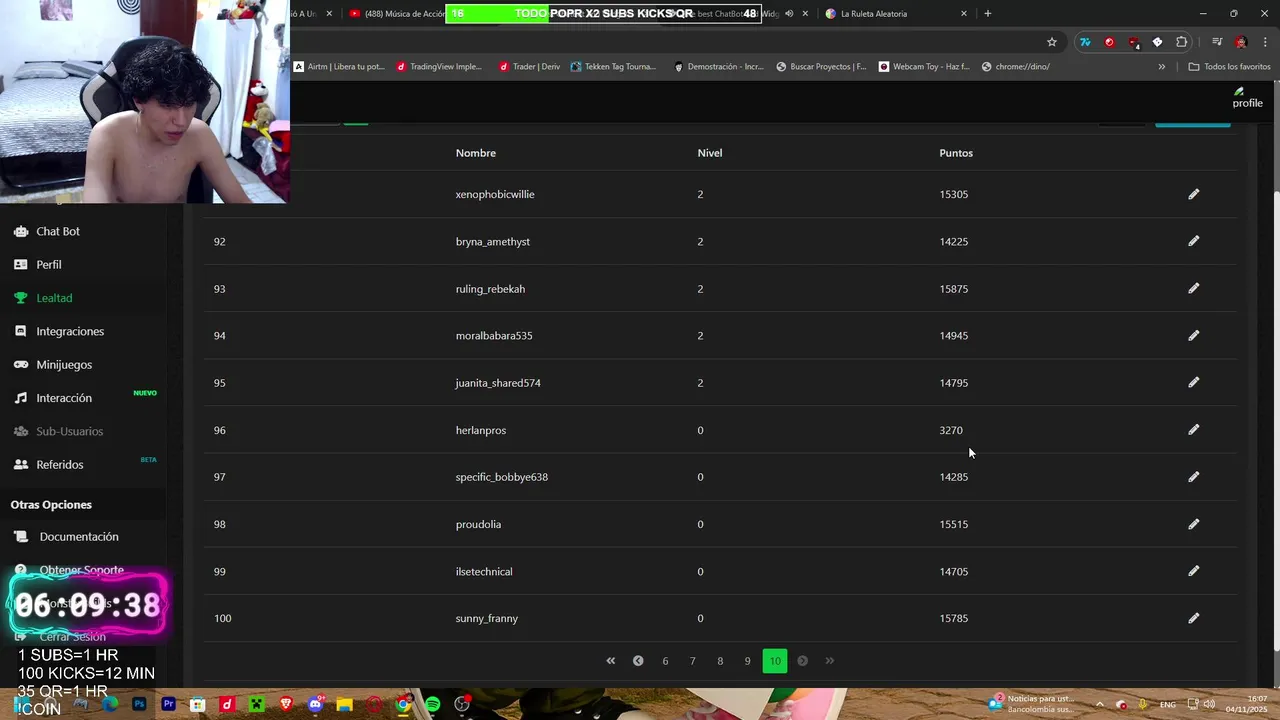Click the Puntos column header
Viewport: 1280px width, 720px height.
coord(956,153)
